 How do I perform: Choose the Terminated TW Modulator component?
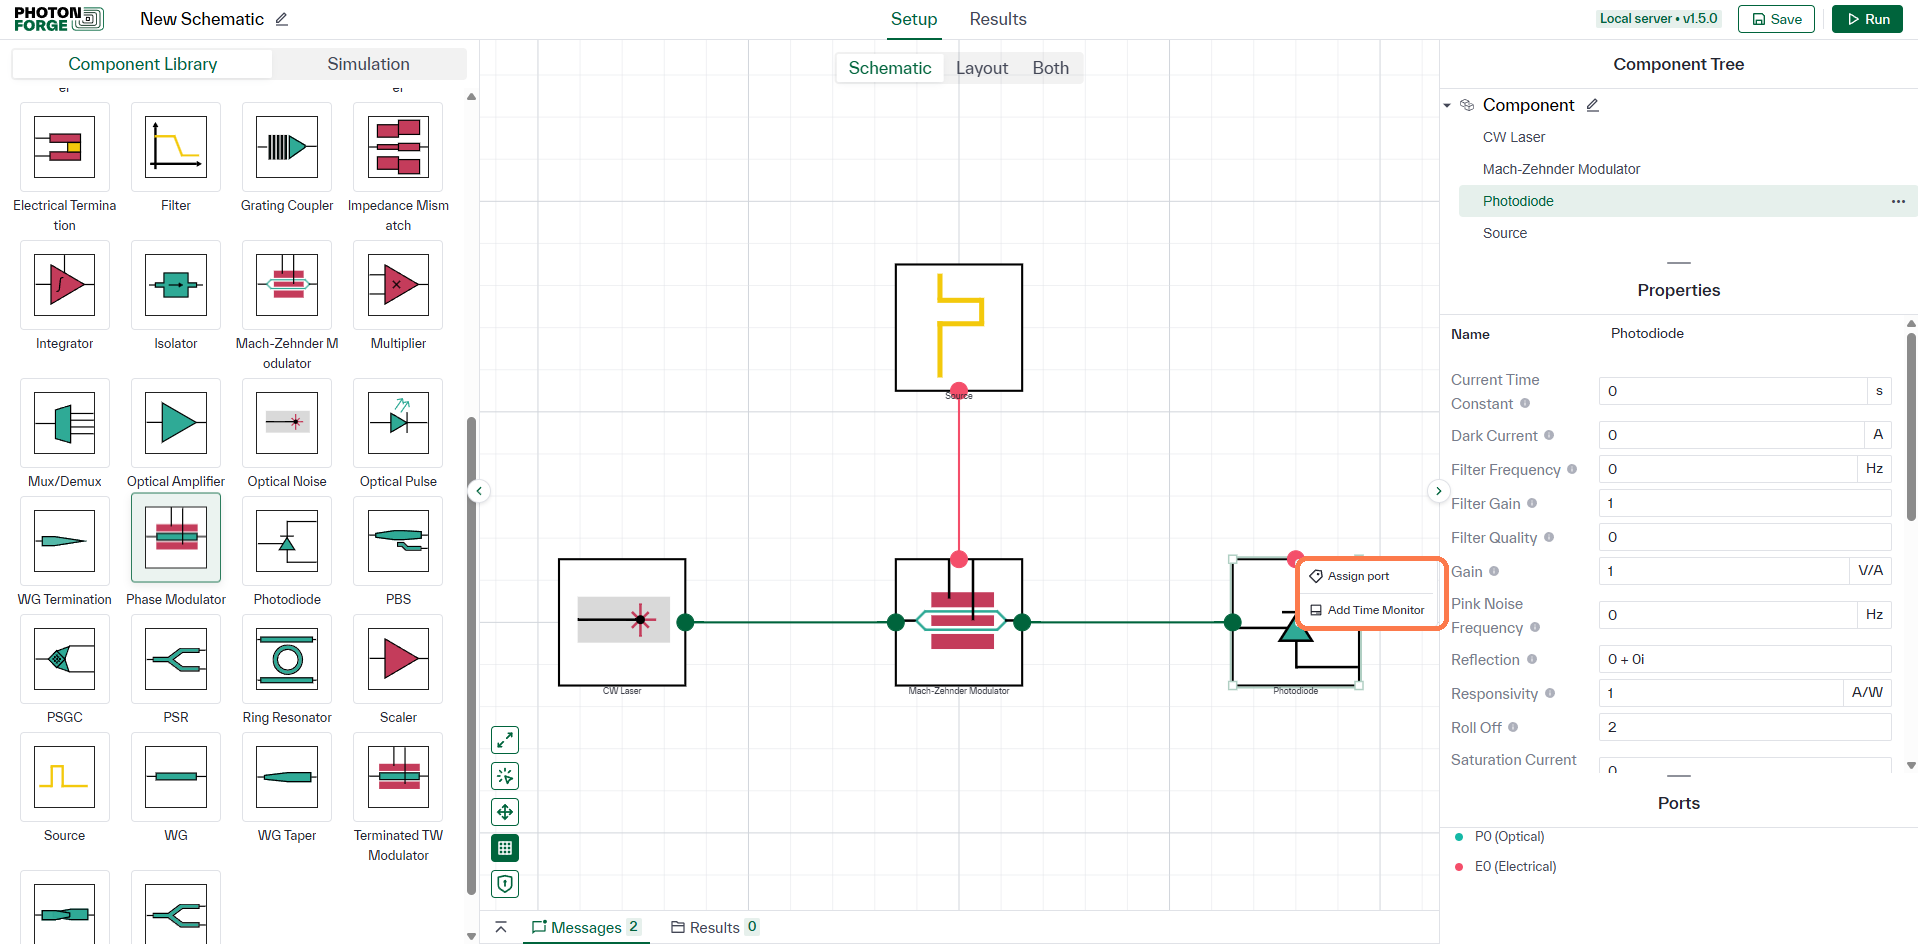pyautogui.click(x=398, y=777)
